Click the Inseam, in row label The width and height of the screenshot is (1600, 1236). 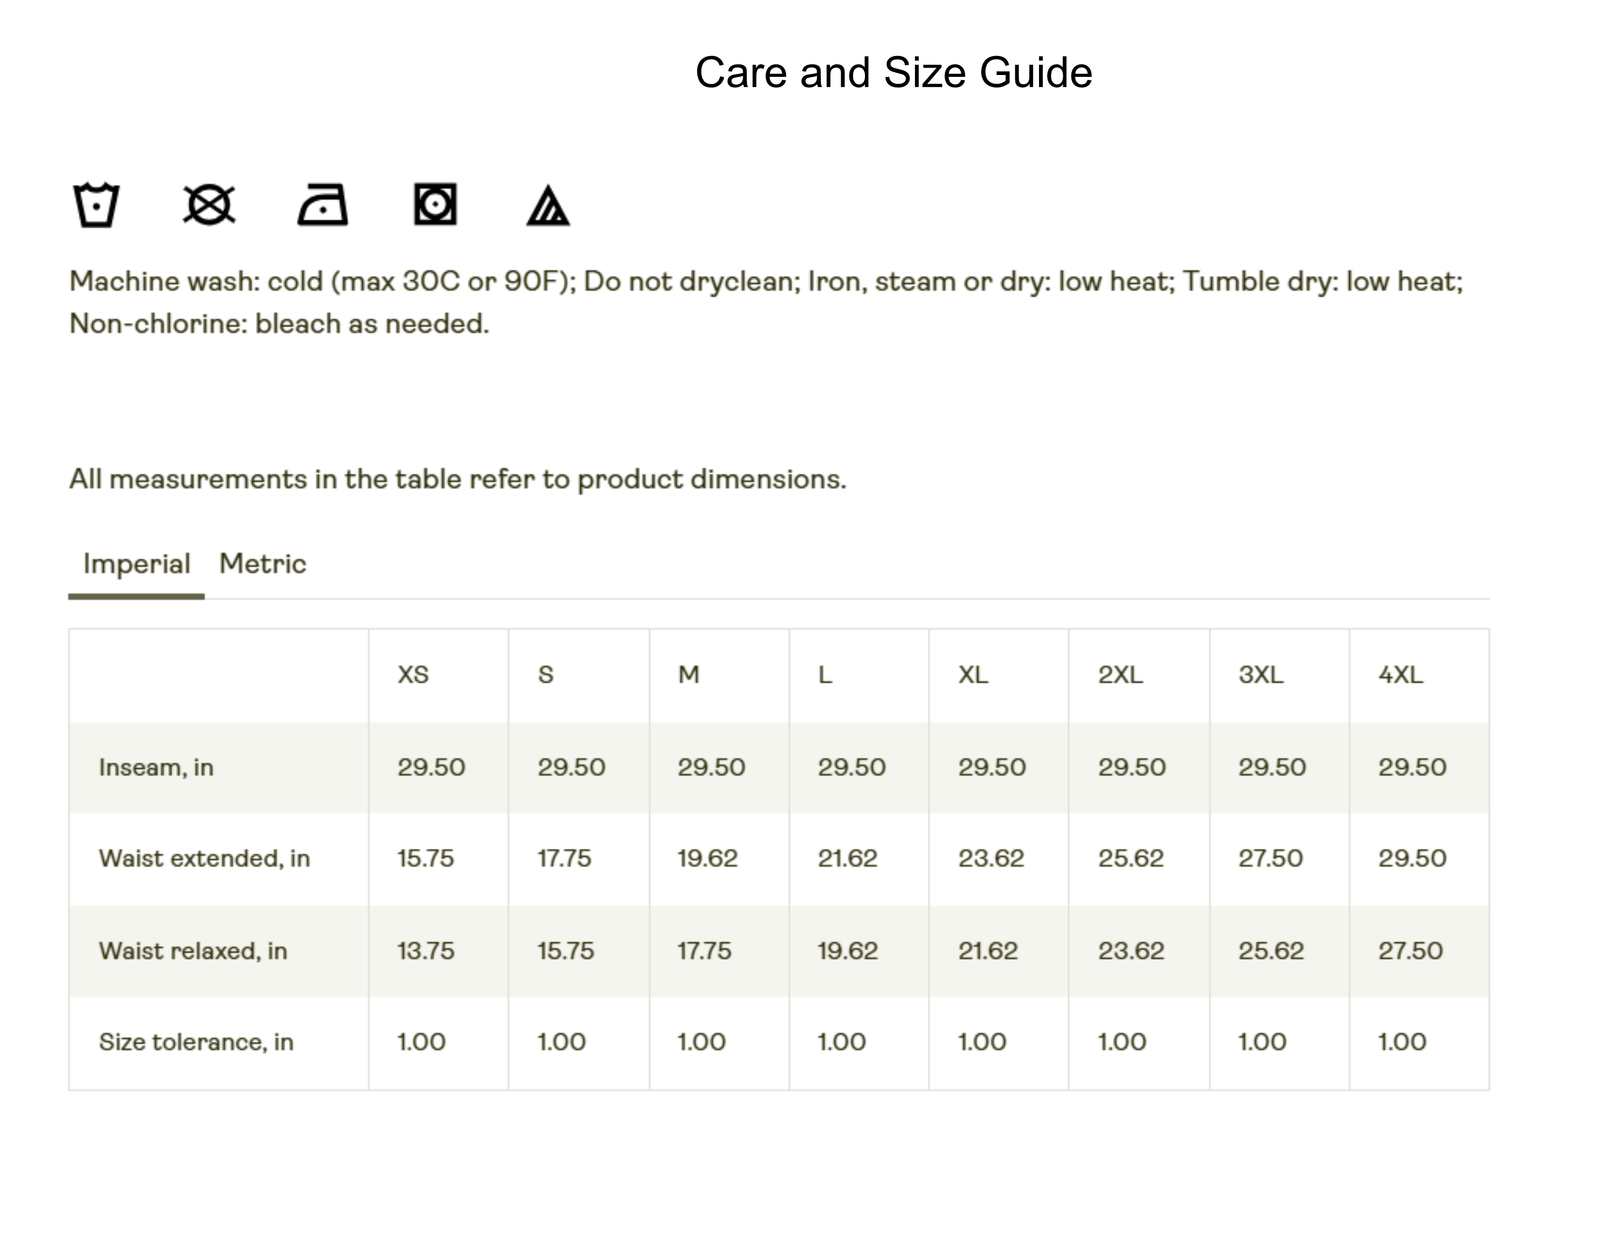156,767
